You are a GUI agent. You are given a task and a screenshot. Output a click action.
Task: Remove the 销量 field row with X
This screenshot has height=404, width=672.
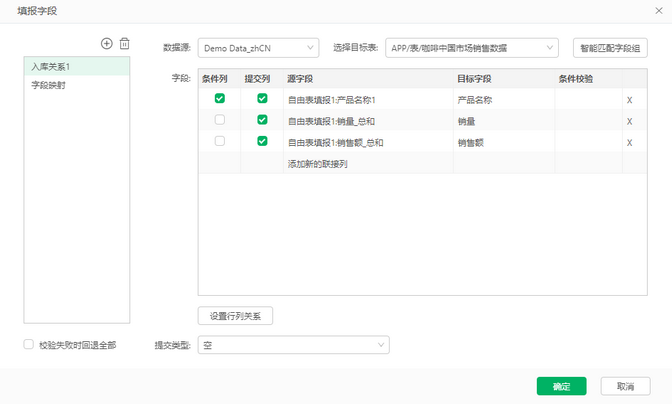(x=629, y=121)
